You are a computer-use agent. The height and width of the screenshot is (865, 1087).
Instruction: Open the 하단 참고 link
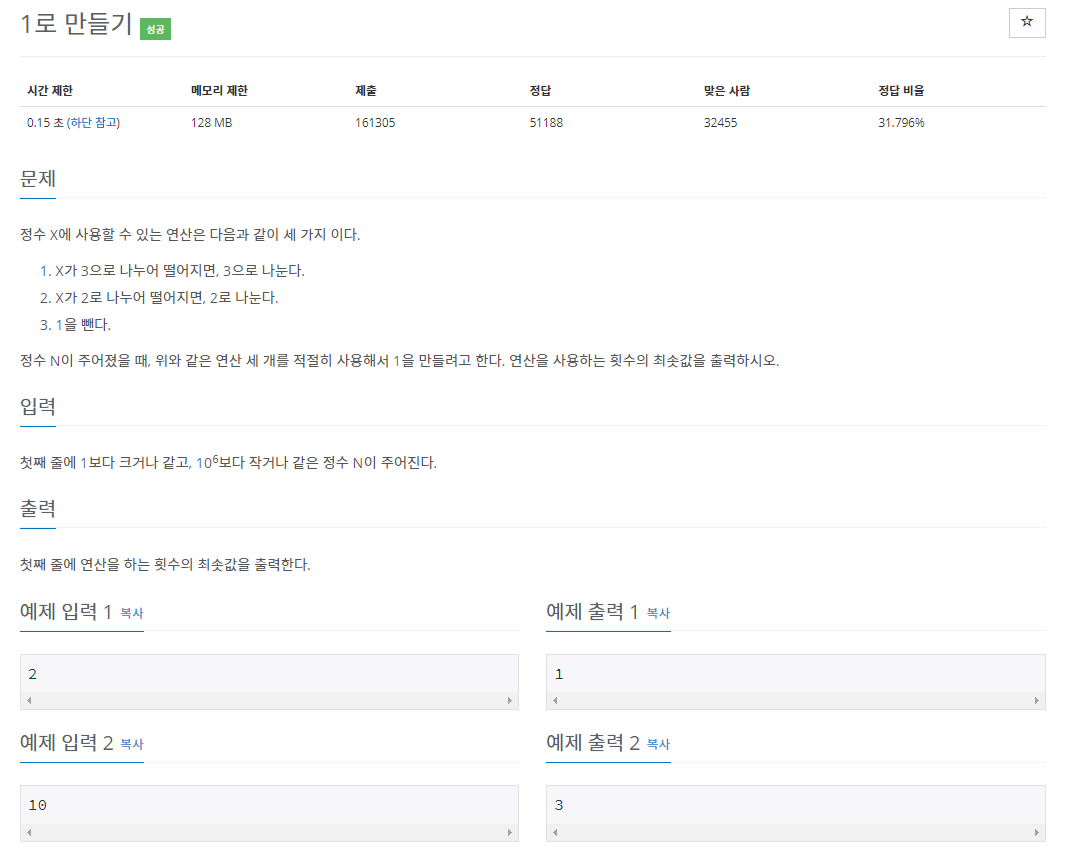(94, 123)
